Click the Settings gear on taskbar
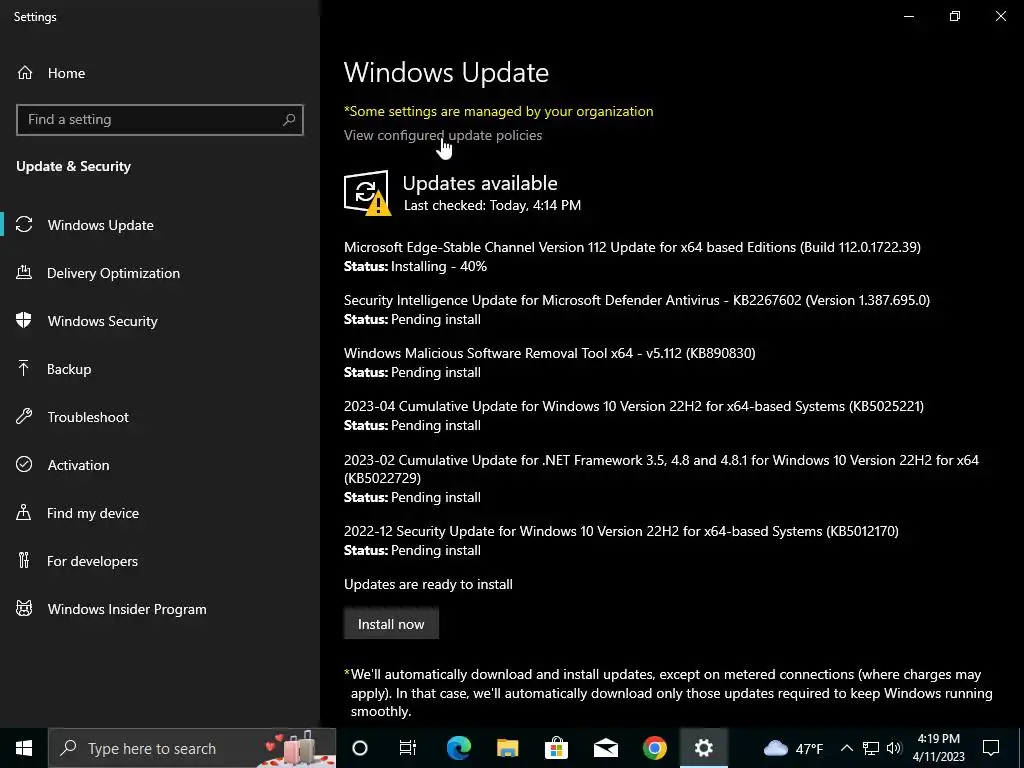Viewport: 1024px width, 768px height. (703, 748)
